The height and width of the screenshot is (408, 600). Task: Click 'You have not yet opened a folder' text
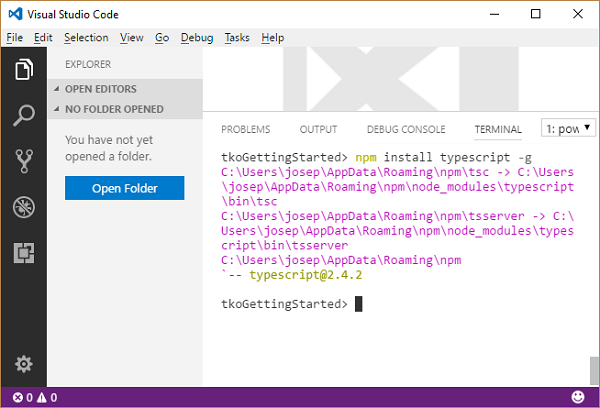(x=109, y=148)
